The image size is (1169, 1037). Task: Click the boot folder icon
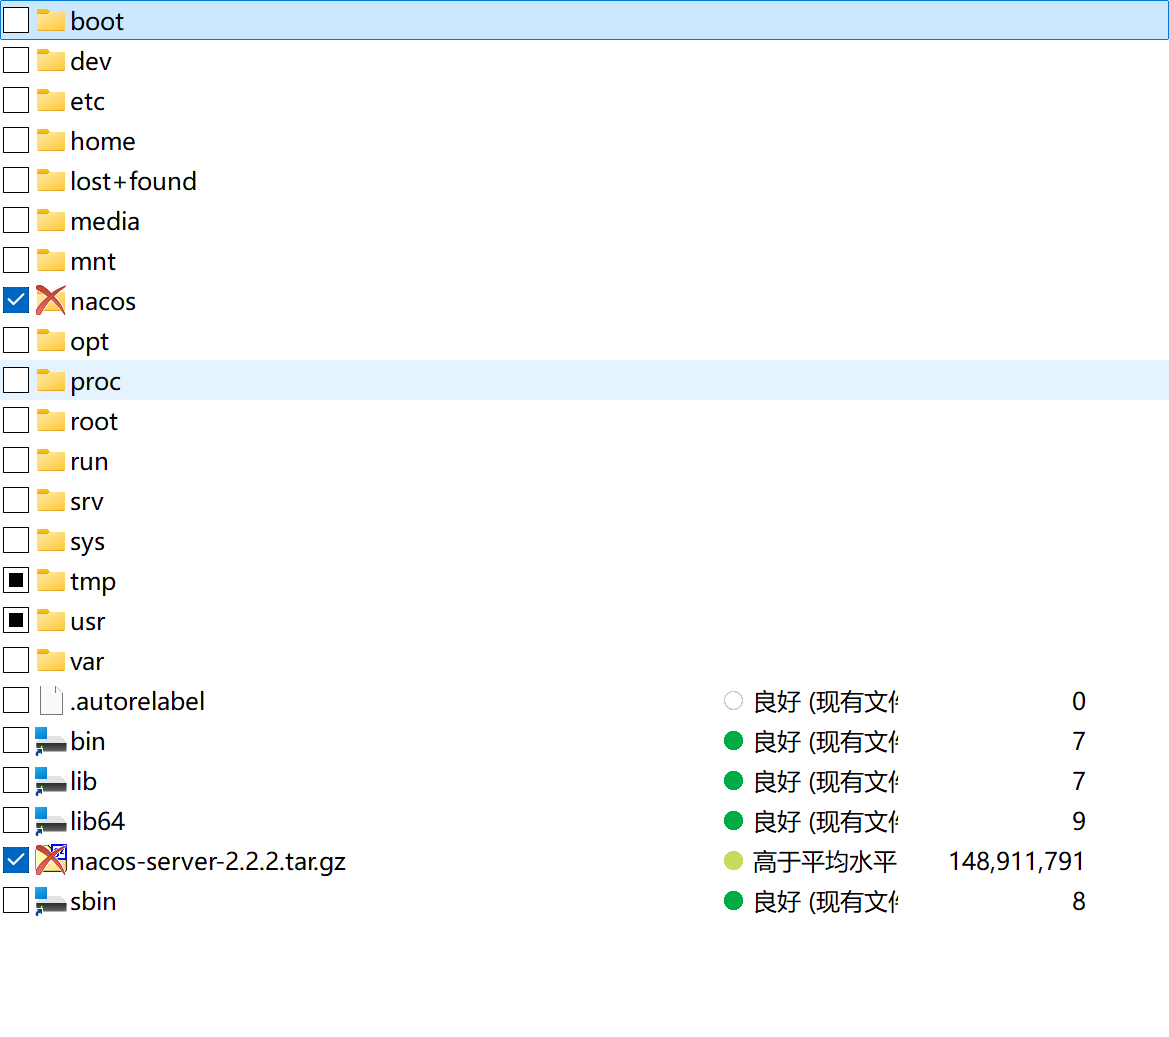(50, 21)
